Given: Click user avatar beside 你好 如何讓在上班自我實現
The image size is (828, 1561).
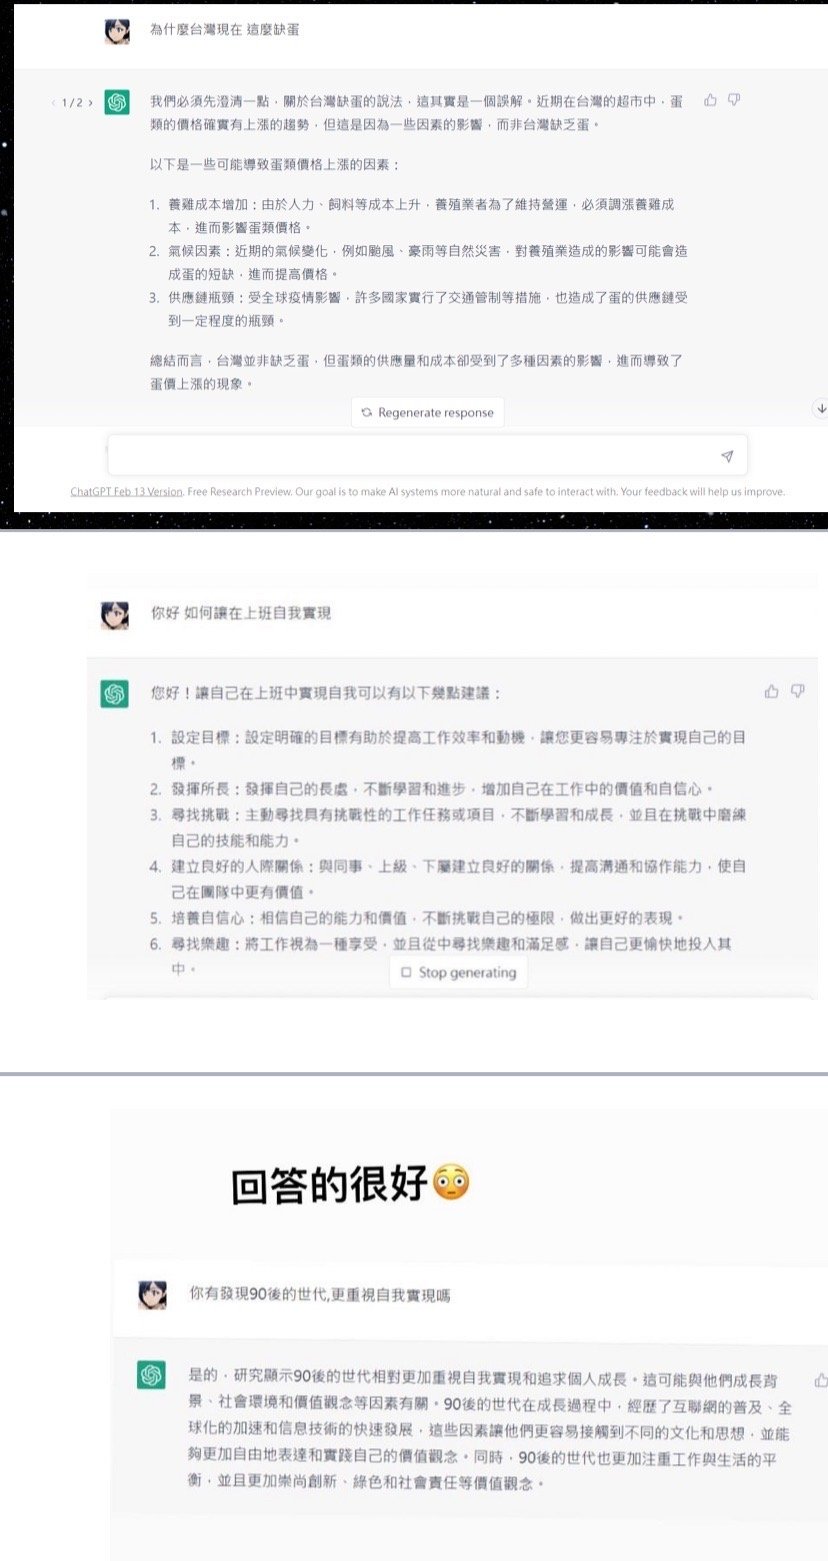Looking at the screenshot, I should coord(115,614).
